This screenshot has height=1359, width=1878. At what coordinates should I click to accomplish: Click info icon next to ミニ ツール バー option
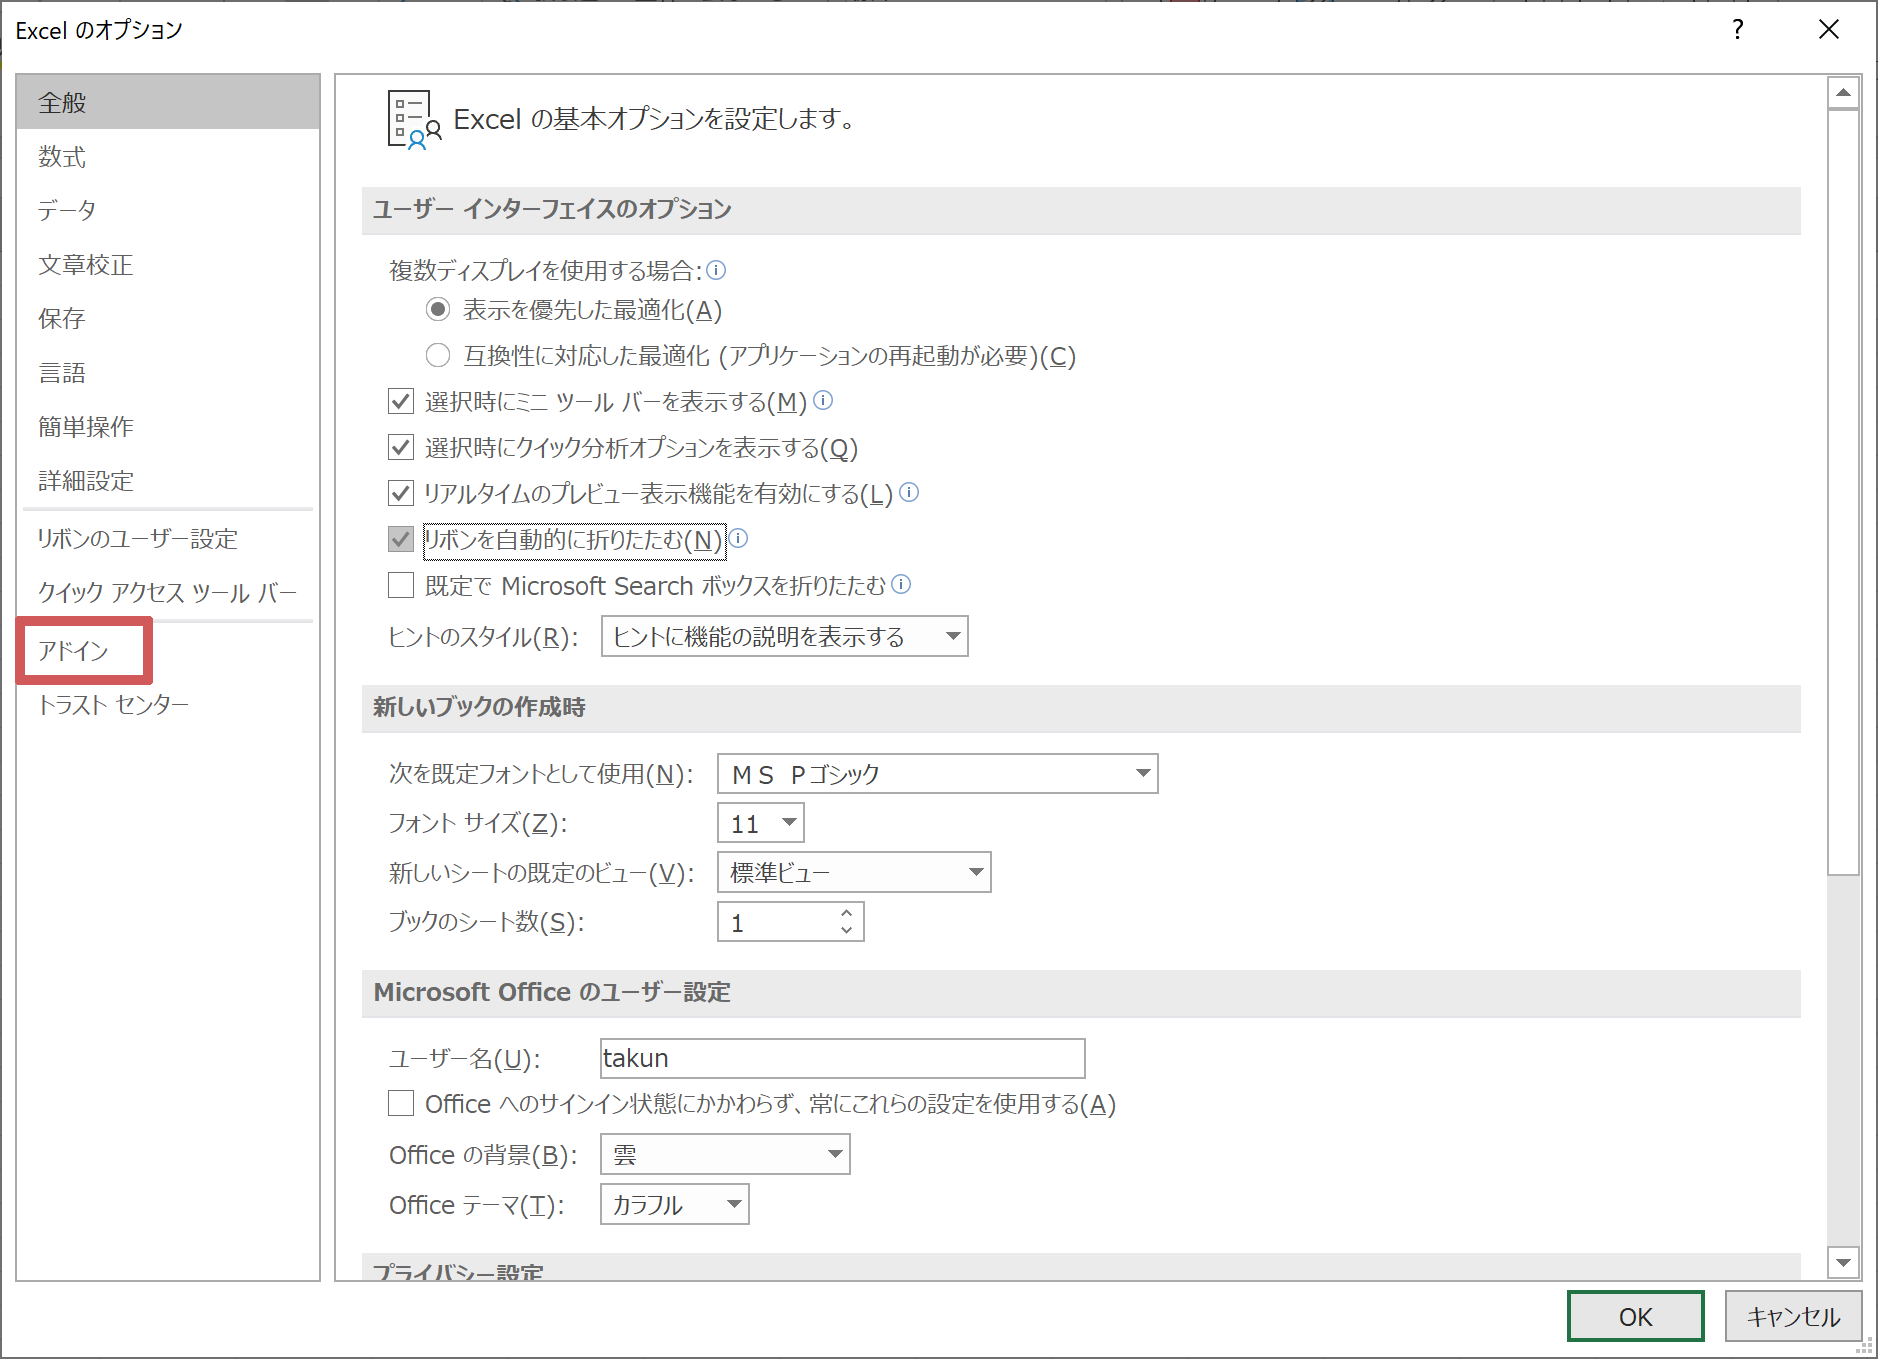tap(823, 401)
